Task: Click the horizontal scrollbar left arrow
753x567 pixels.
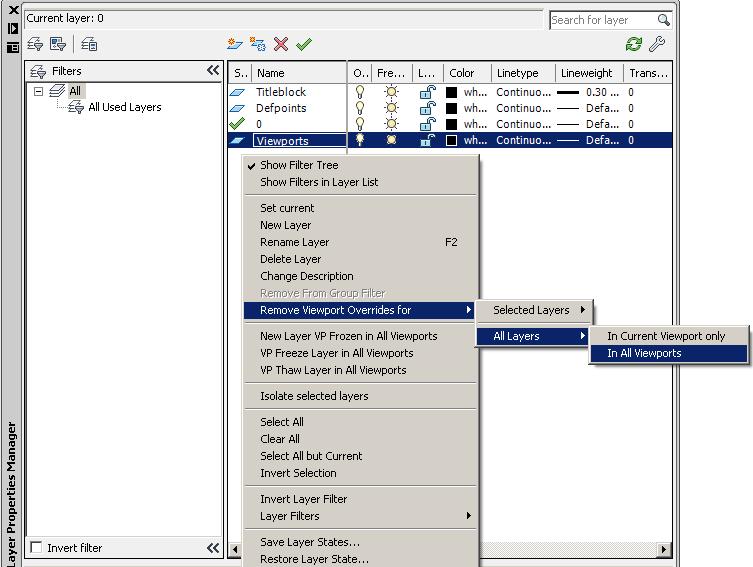Action: click(235, 549)
